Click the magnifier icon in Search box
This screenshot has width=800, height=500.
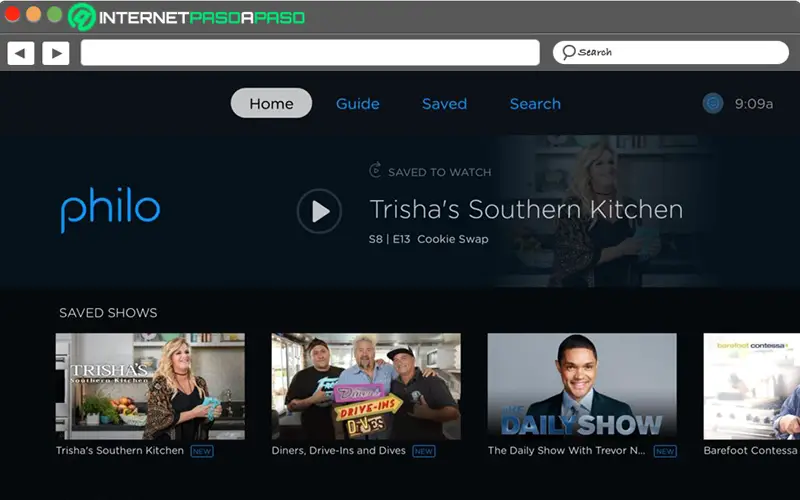tap(568, 52)
